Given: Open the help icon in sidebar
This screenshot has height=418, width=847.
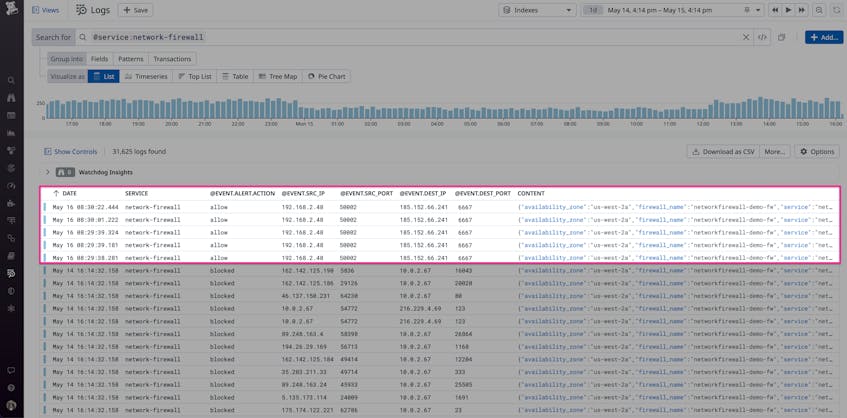Looking at the screenshot, I should click(x=11, y=388).
